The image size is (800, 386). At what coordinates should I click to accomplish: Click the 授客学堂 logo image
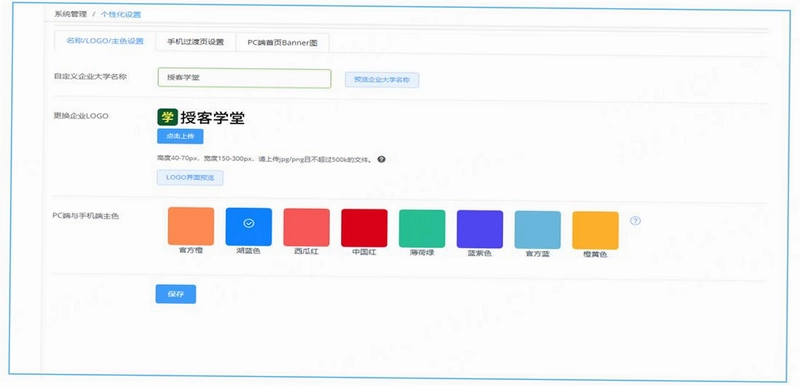(201, 118)
